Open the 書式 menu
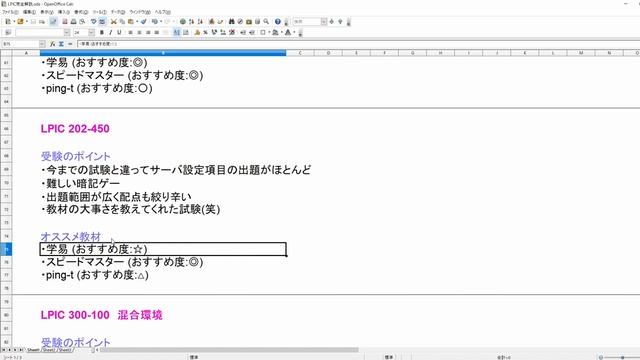640x360 pixels. pos(81,12)
